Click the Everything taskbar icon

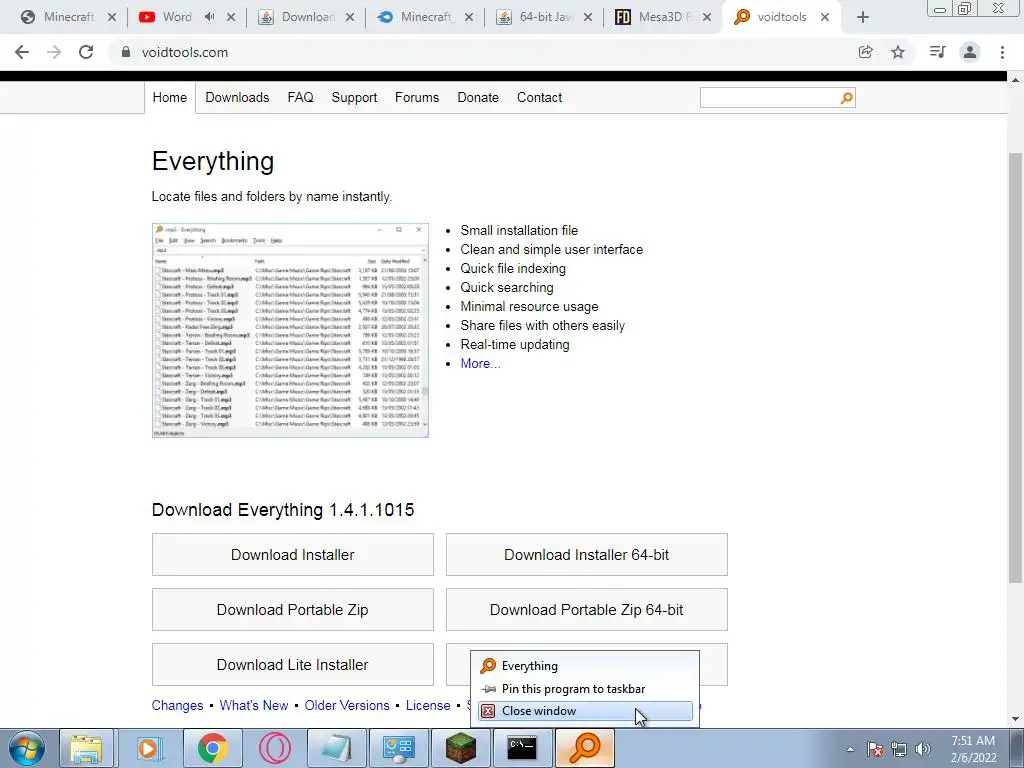tap(584, 748)
